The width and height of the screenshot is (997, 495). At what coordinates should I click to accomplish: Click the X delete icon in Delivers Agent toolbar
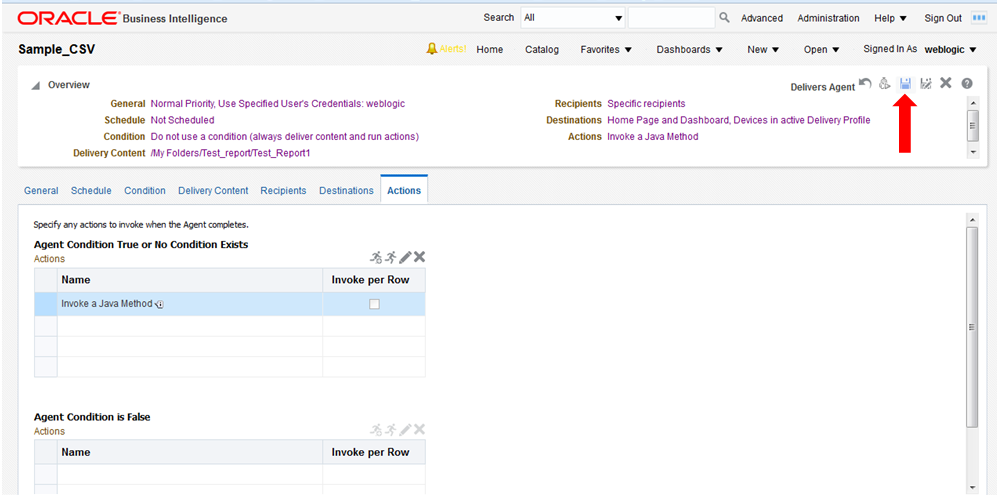coord(945,83)
